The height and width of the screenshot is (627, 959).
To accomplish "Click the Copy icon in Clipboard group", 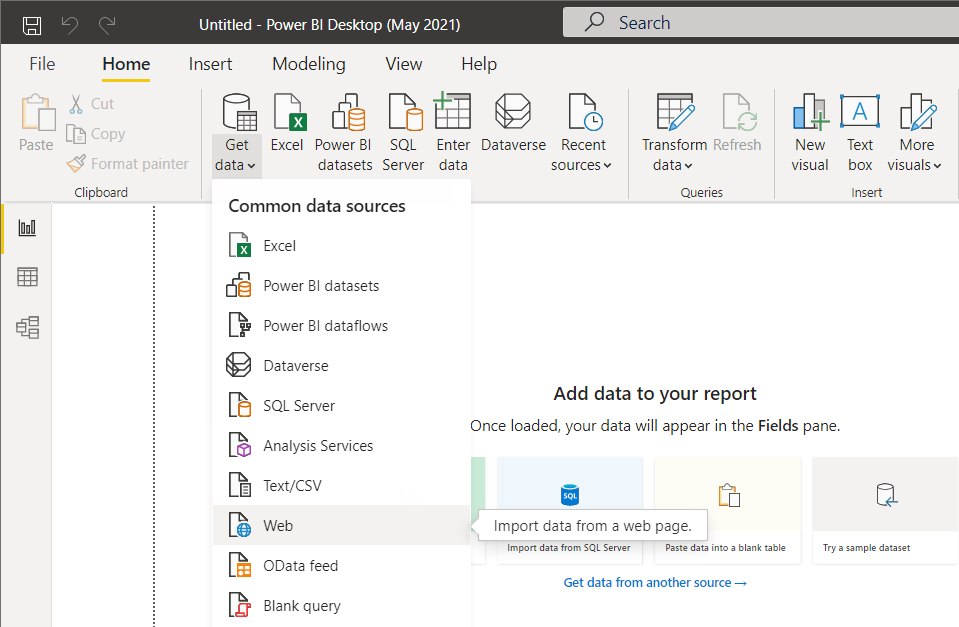I will (76, 134).
